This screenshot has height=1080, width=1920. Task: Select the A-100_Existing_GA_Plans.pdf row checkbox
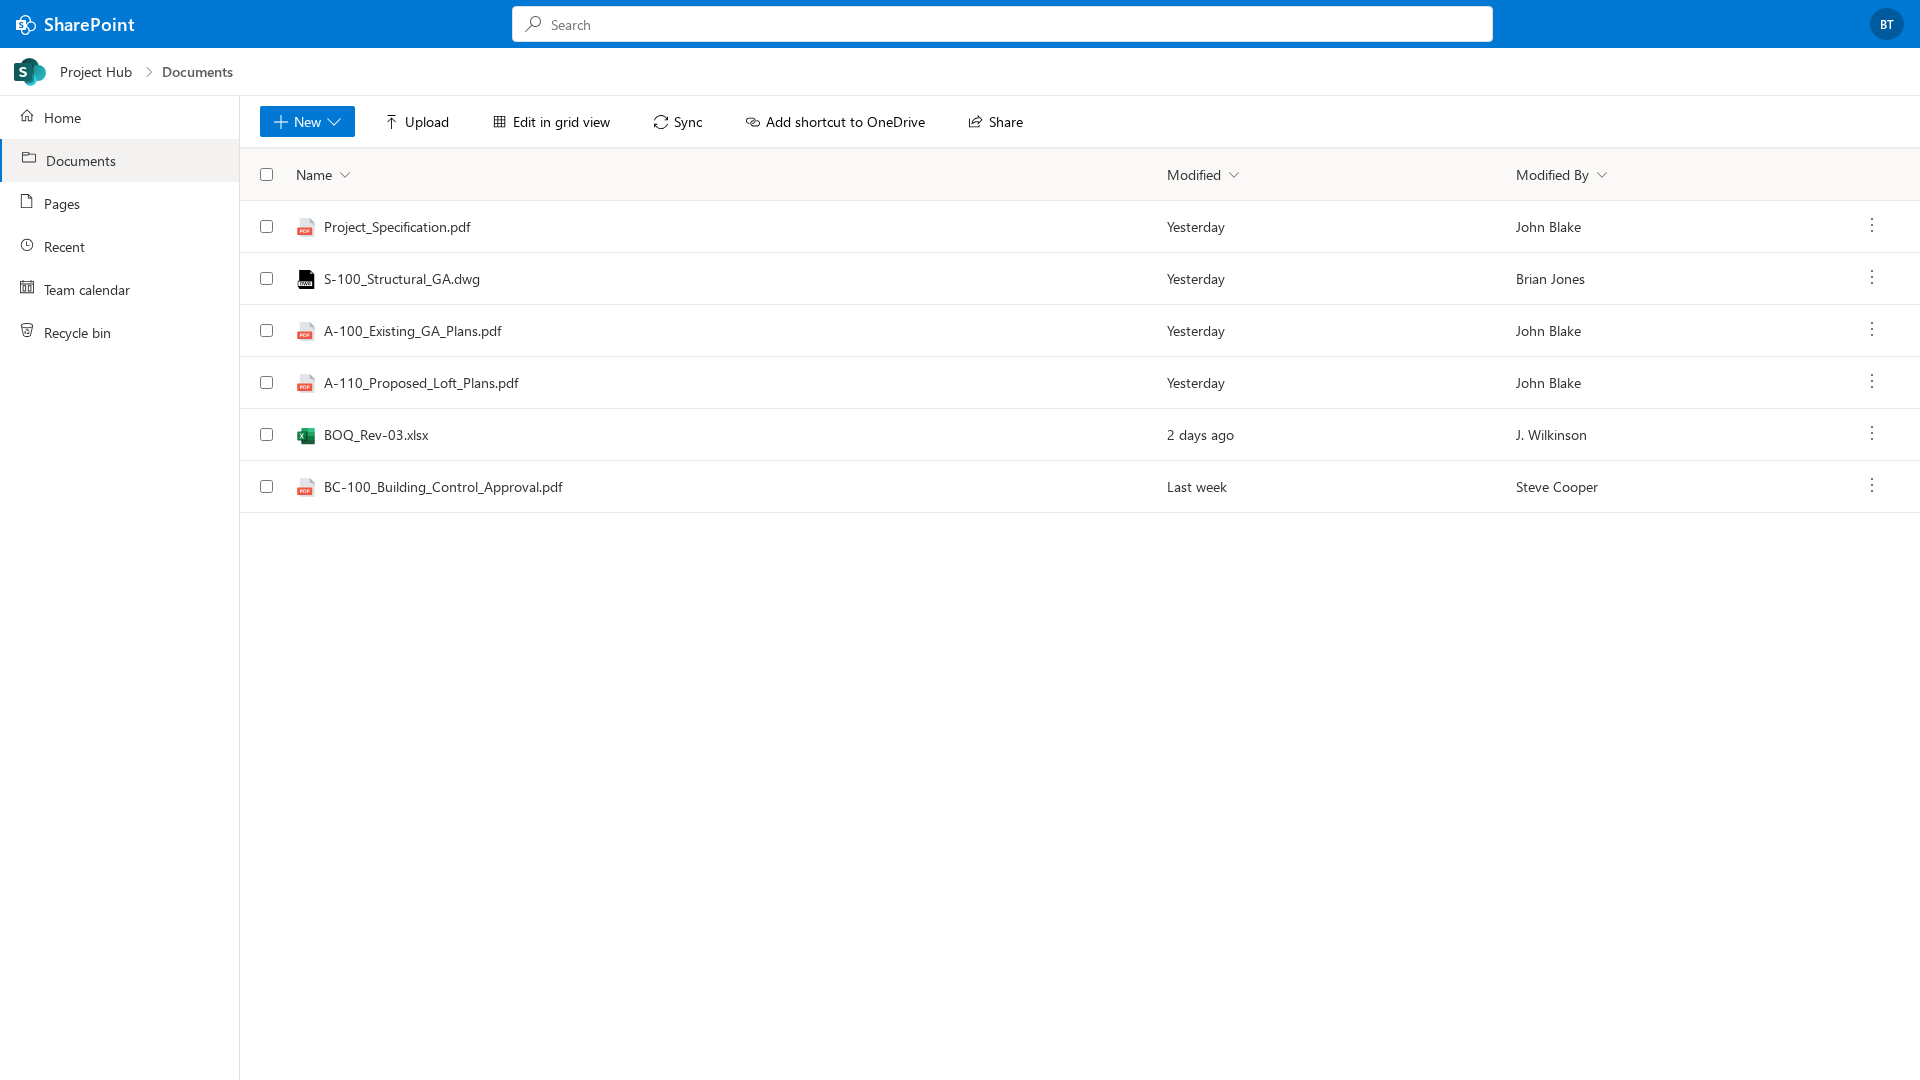click(266, 330)
